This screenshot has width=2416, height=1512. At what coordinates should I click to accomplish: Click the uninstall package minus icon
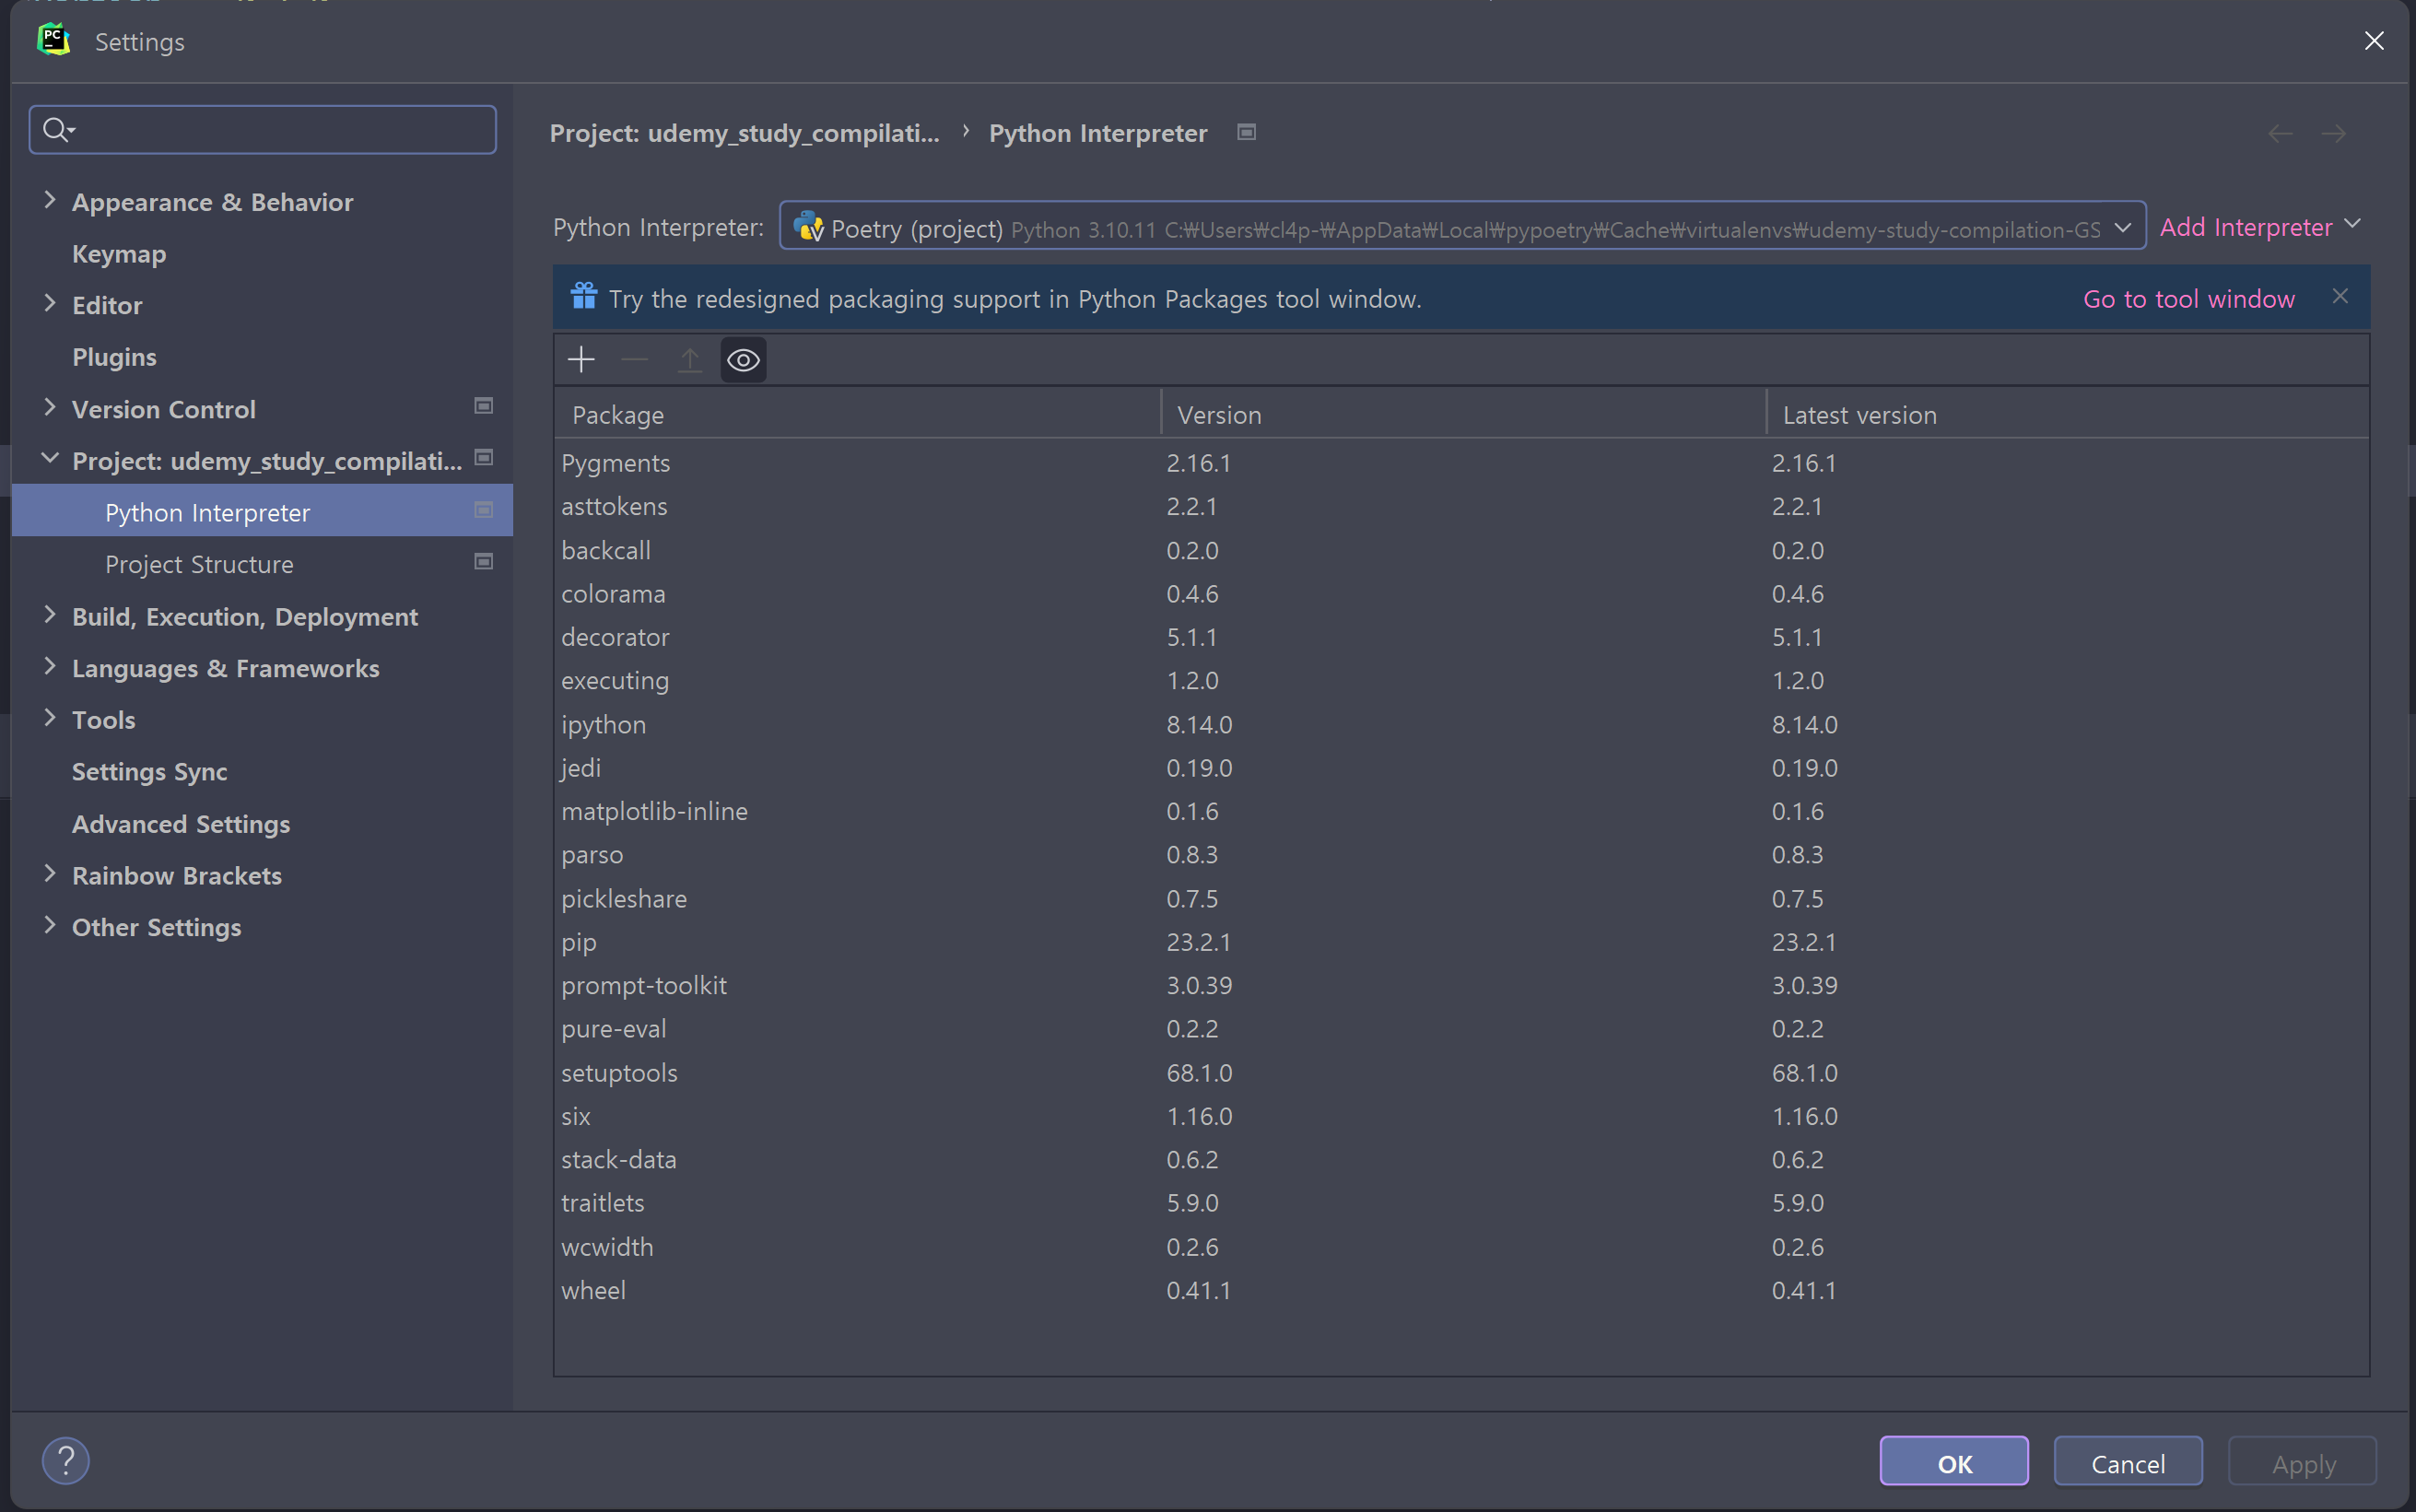click(x=635, y=360)
